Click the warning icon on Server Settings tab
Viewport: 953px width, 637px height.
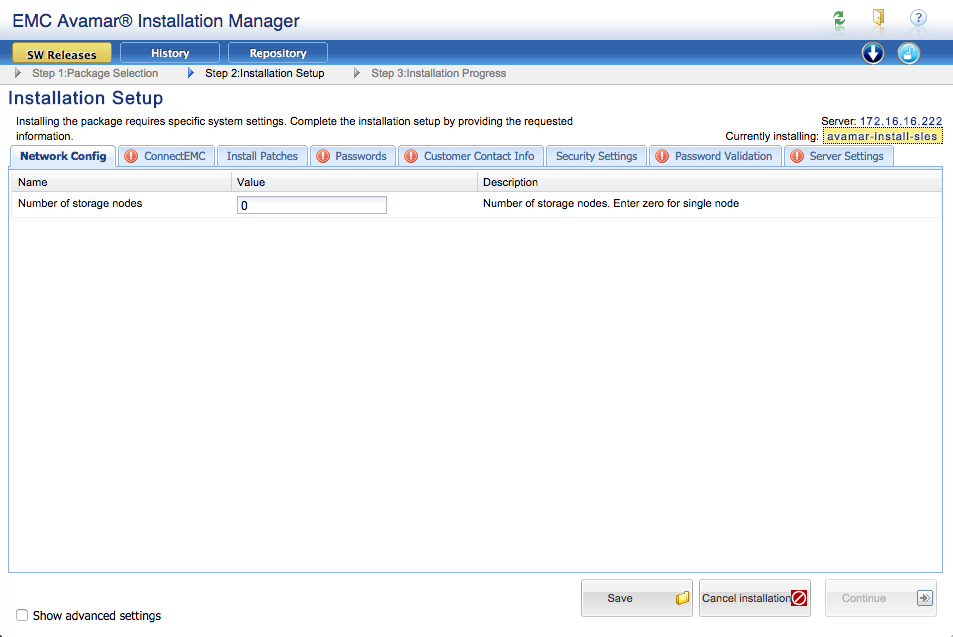coord(796,156)
